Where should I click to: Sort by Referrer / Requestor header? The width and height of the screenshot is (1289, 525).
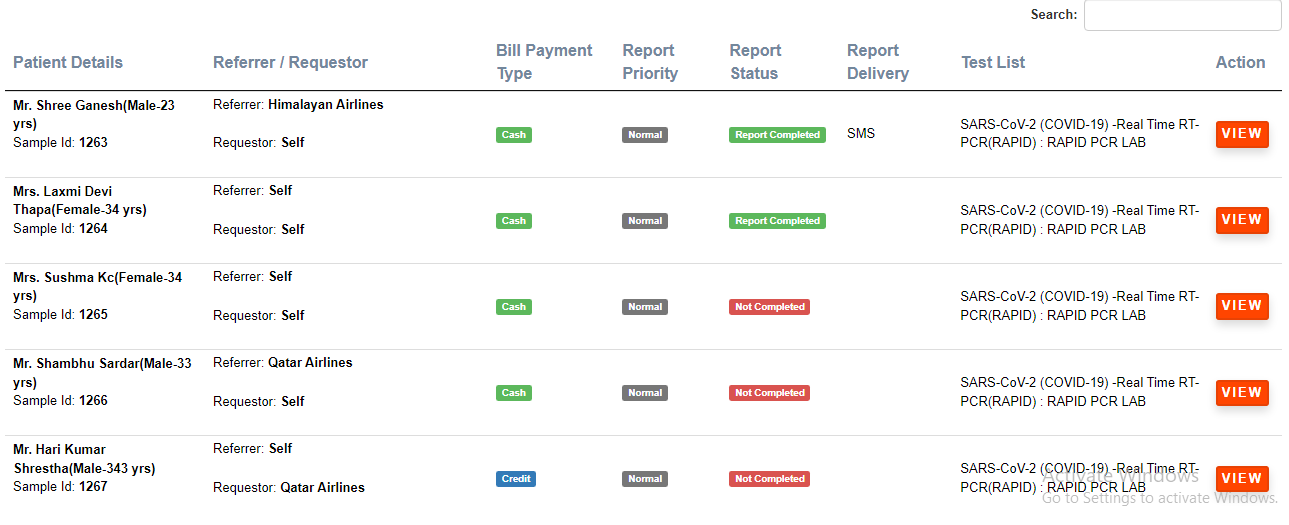pyautogui.click(x=290, y=62)
